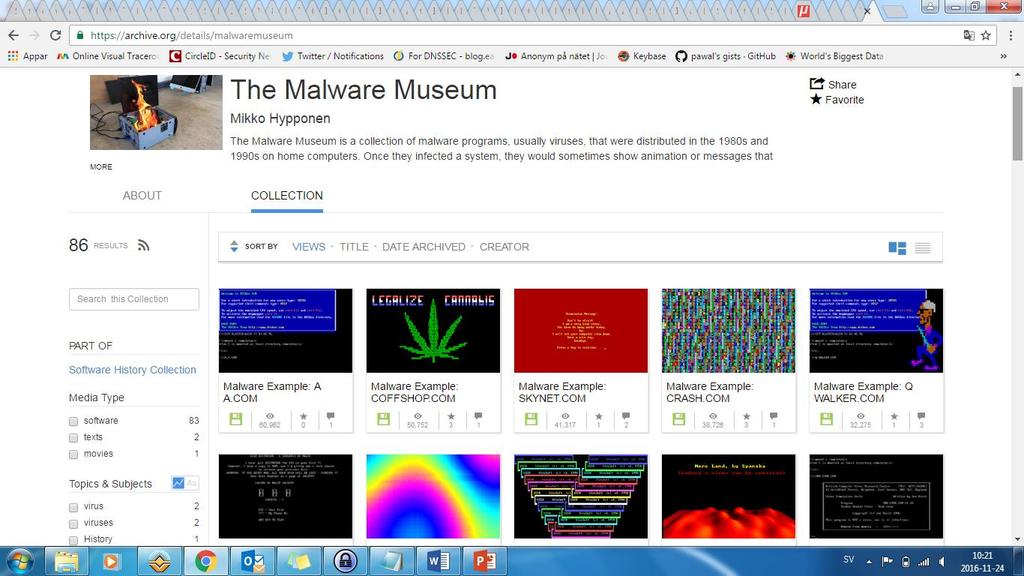Open Outlook from the taskbar

click(x=253, y=561)
